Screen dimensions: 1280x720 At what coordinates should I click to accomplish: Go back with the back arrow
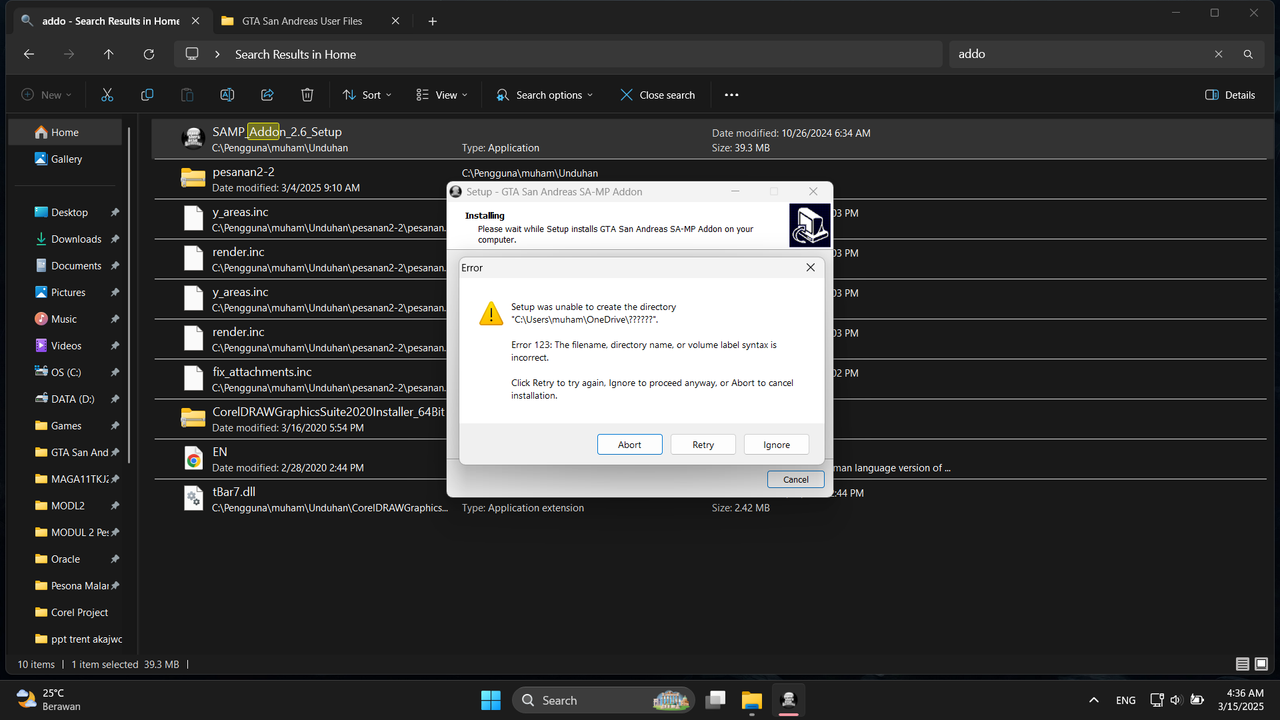tap(29, 54)
